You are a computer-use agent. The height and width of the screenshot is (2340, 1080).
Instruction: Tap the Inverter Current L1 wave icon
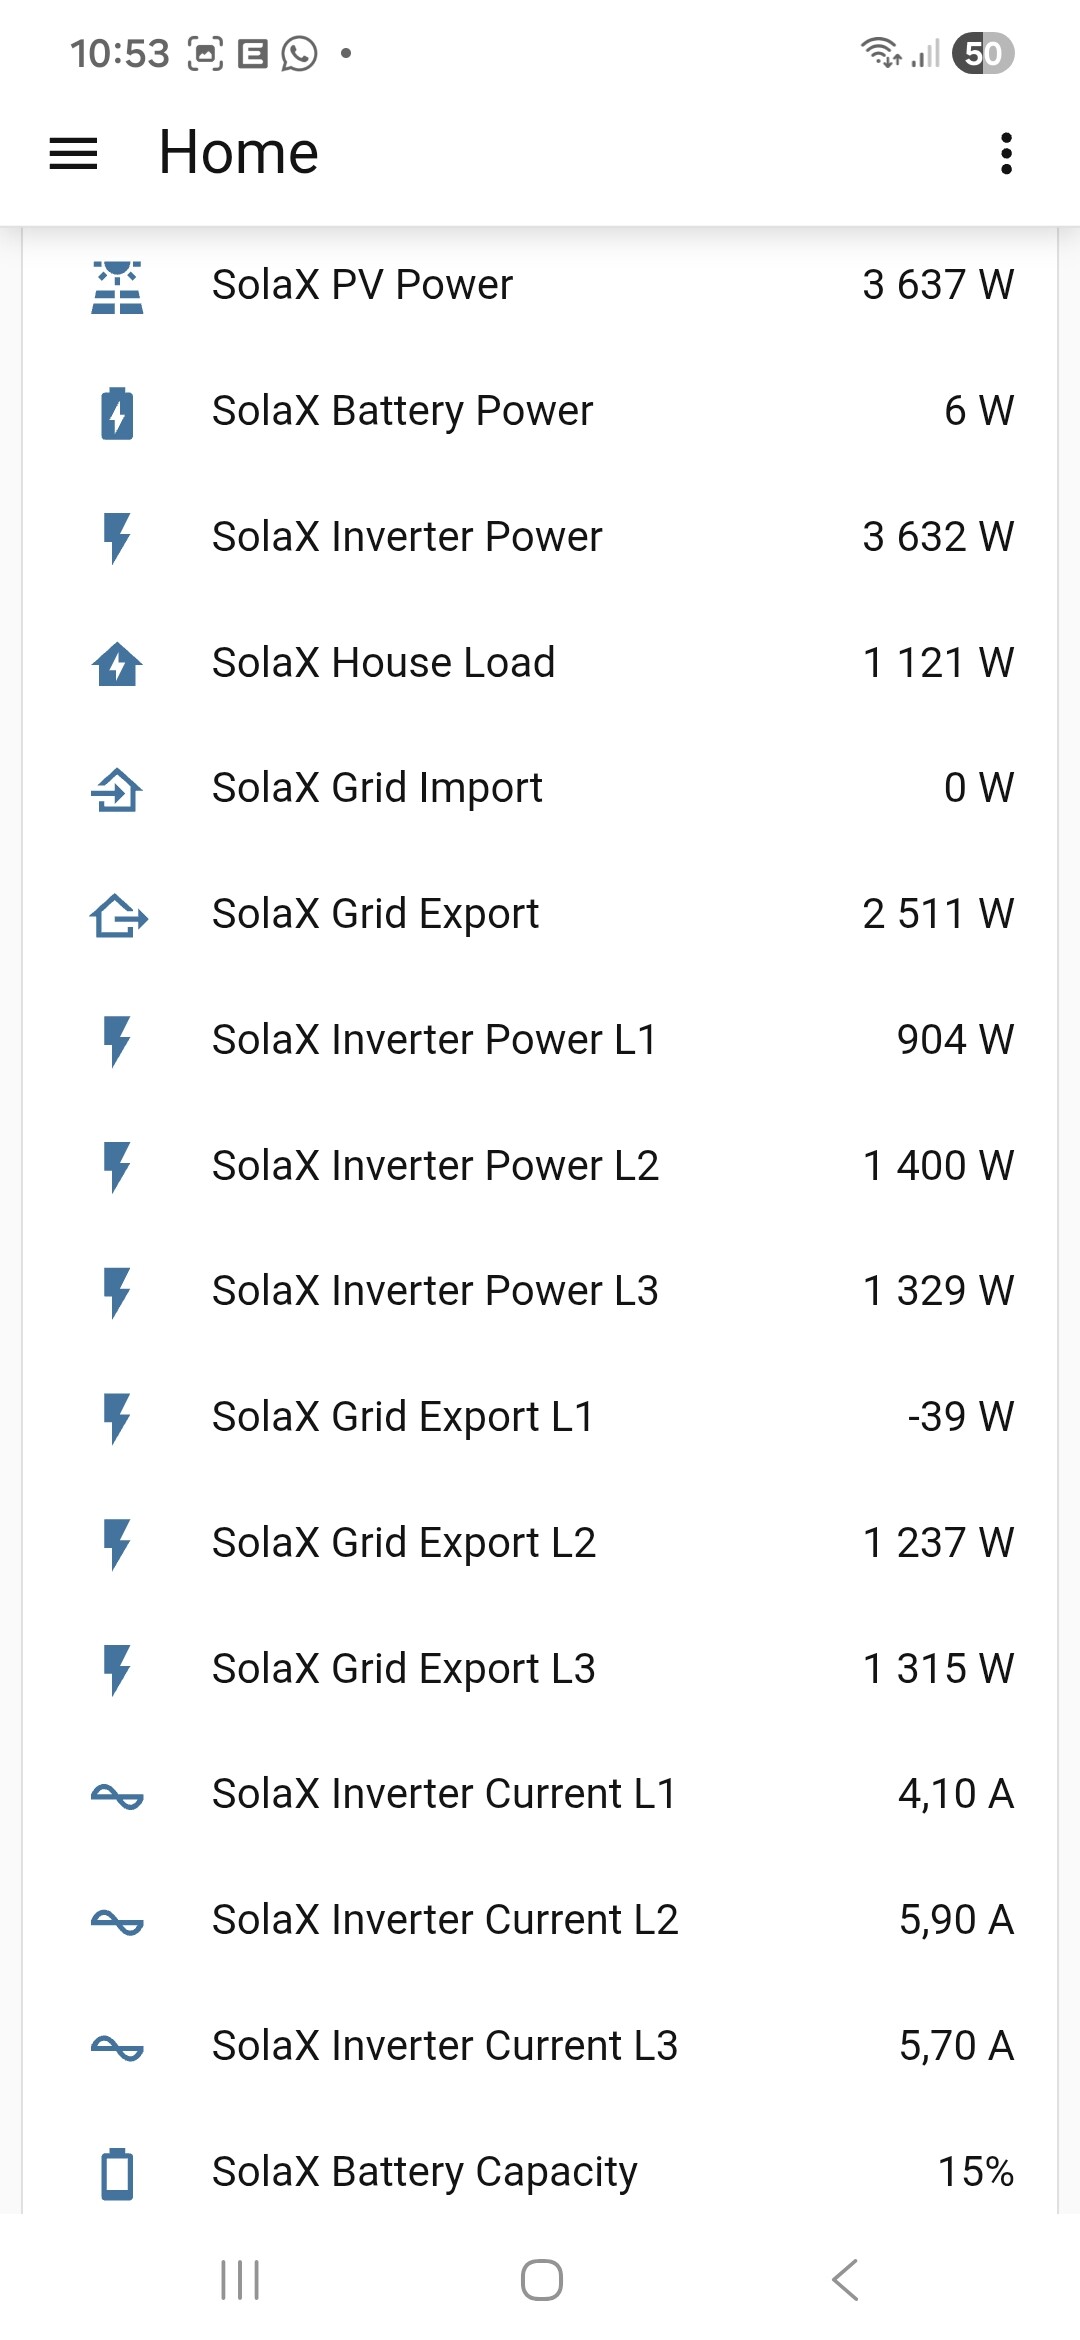point(117,1797)
